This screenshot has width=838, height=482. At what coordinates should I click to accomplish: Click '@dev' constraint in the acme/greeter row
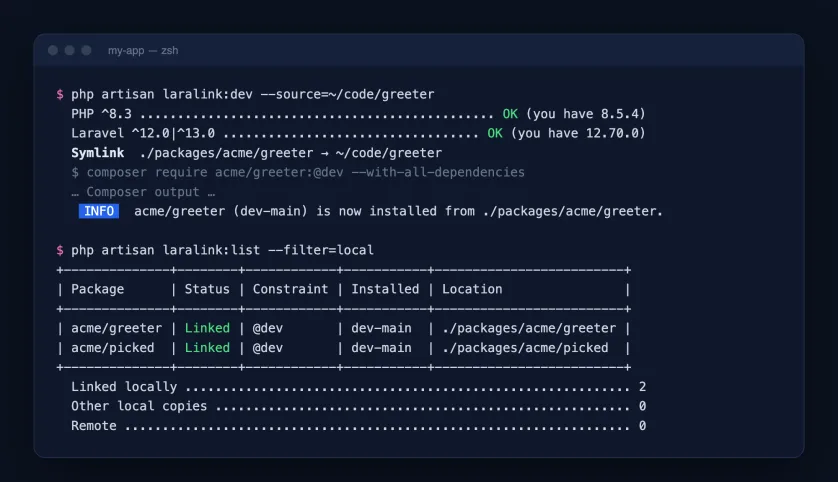pos(268,328)
